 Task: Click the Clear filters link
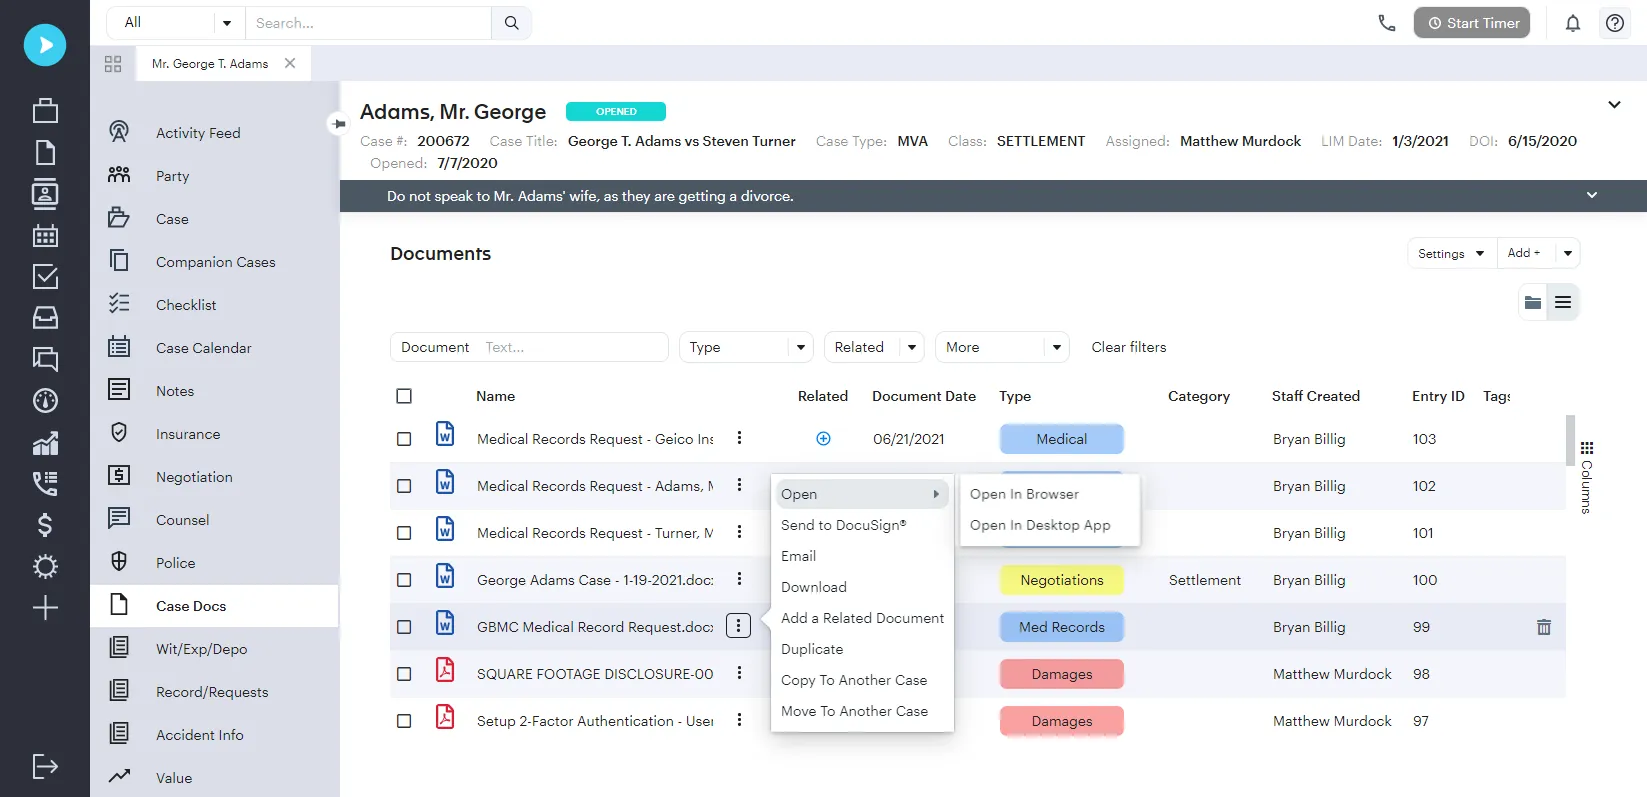[1128, 347]
